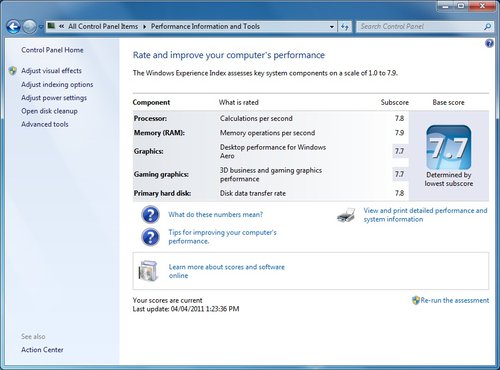Image resolution: width=500 pixels, height=370 pixels.
Task: Click the Component column header
Action: point(151,102)
